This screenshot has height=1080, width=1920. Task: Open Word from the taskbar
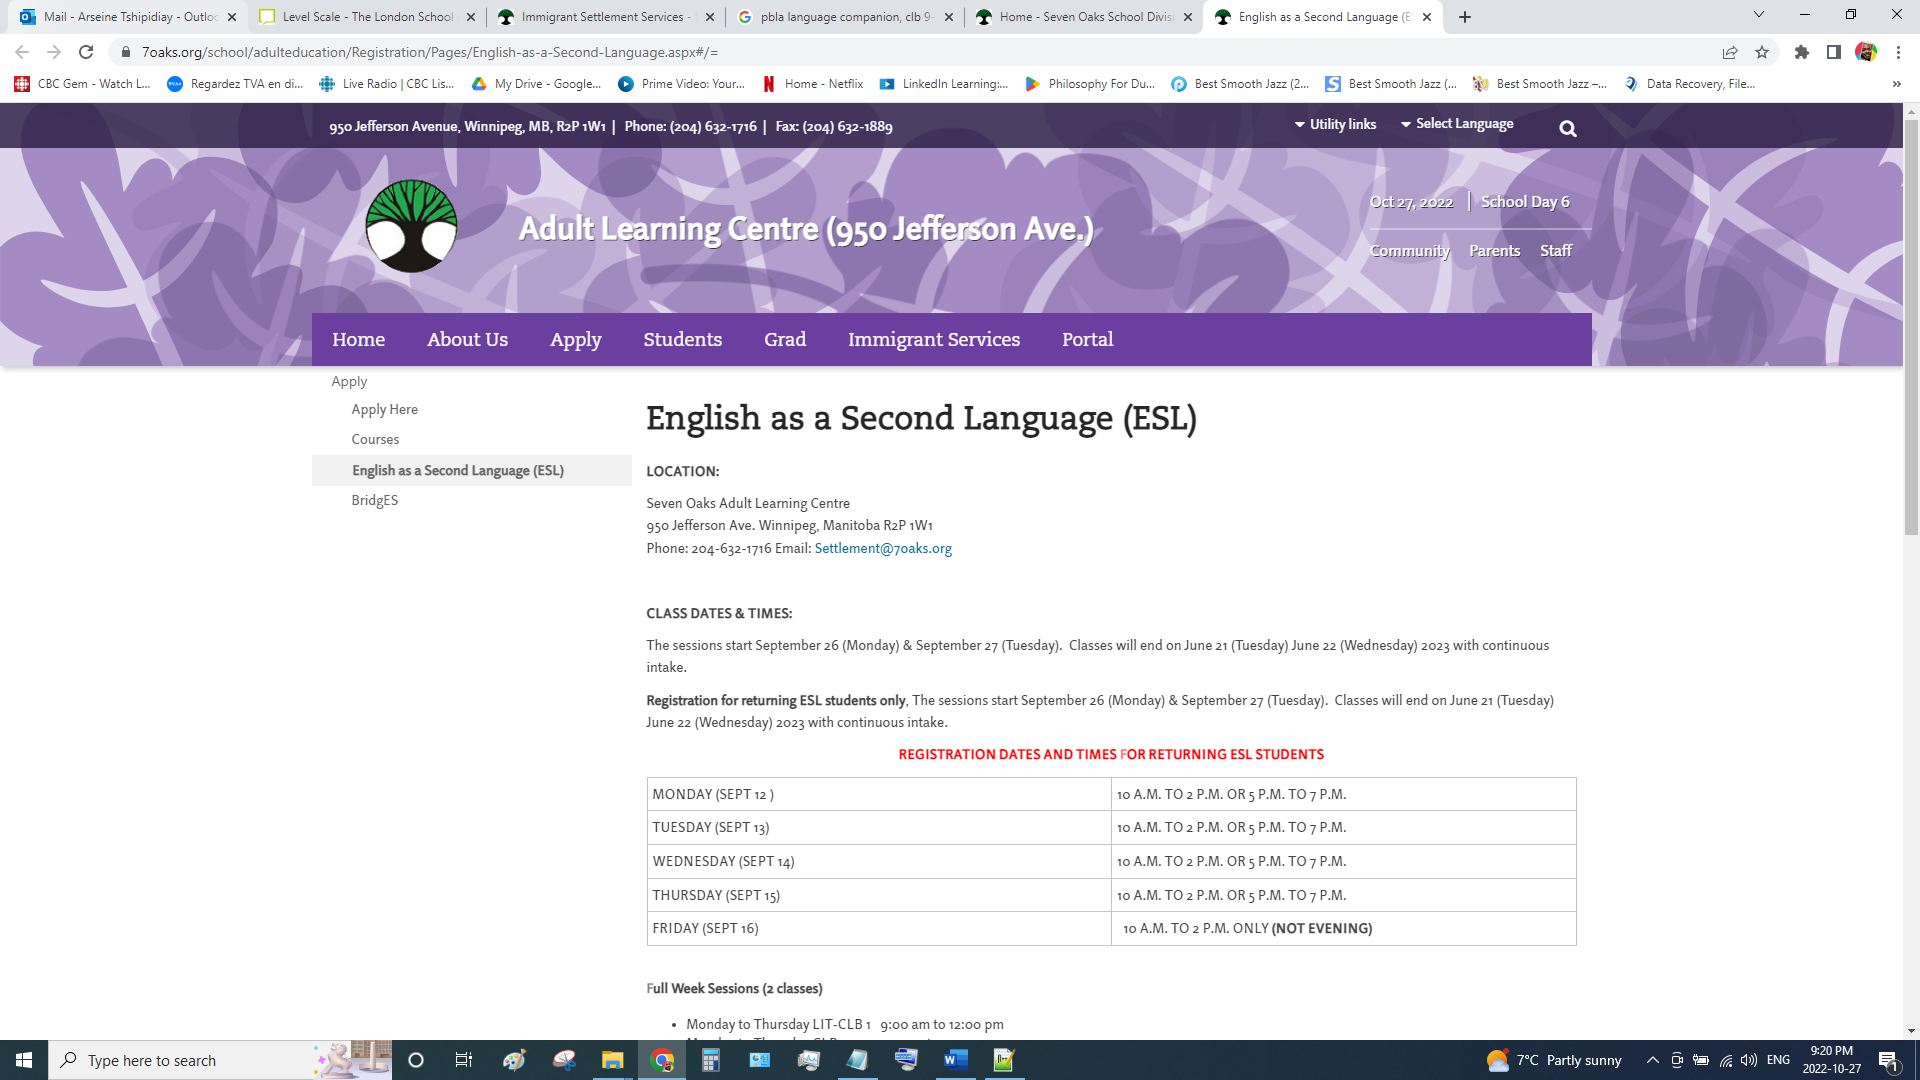pyautogui.click(x=955, y=1060)
